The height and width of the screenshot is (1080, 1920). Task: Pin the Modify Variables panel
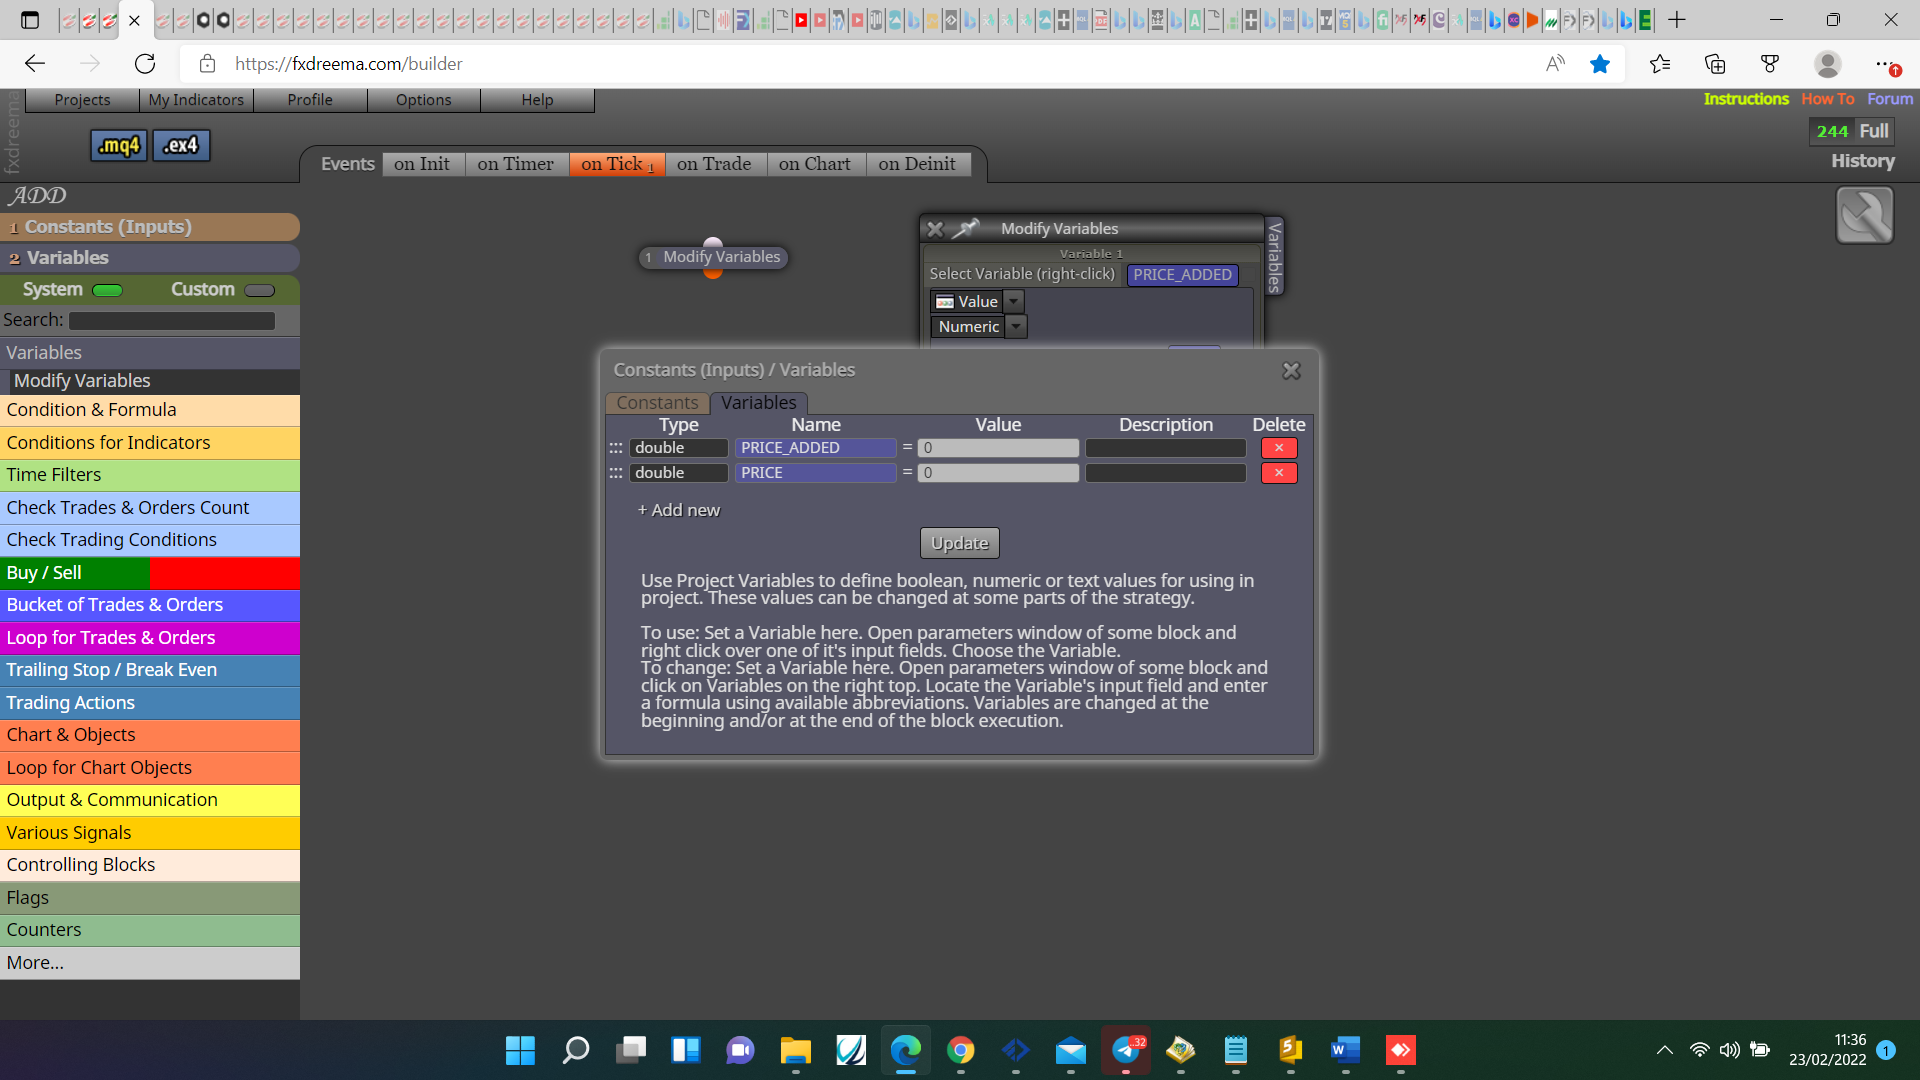[965, 229]
